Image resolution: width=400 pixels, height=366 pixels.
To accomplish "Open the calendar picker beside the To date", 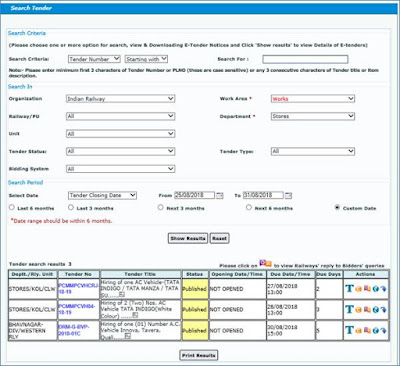I will coord(288,196).
